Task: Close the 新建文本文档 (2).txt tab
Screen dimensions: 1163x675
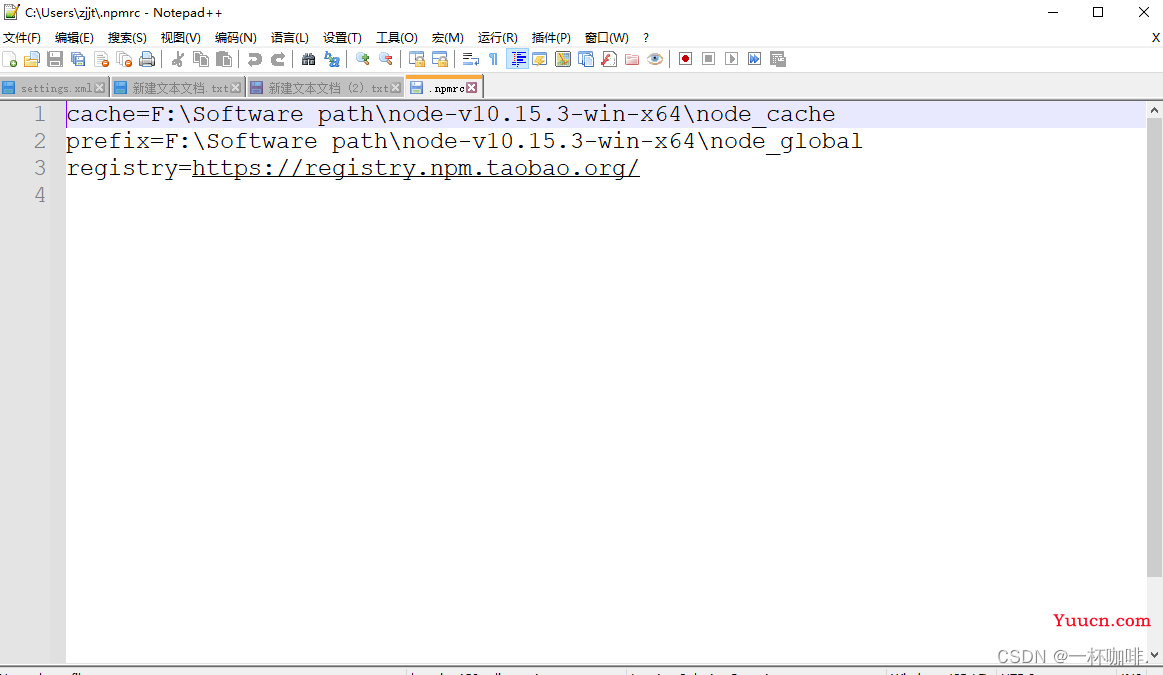Action: point(395,88)
